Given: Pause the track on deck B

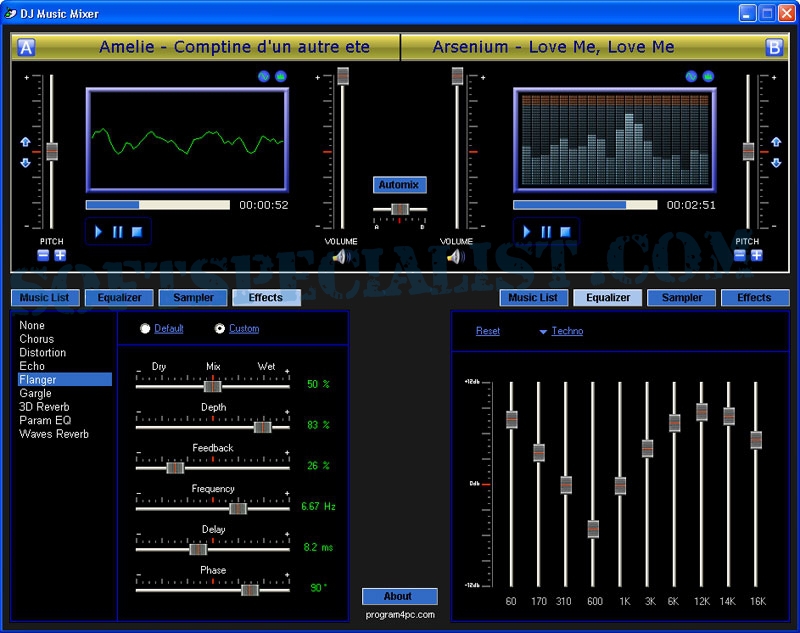Looking at the screenshot, I should point(546,232).
